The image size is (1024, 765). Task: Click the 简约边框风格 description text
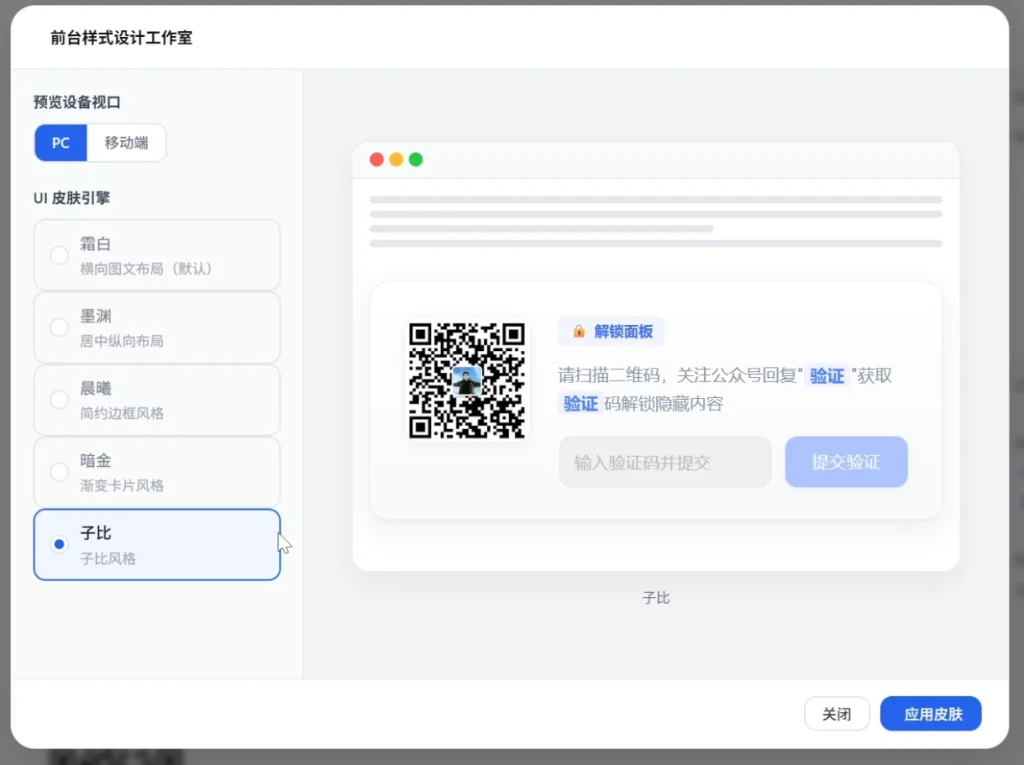[x=121, y=413]
